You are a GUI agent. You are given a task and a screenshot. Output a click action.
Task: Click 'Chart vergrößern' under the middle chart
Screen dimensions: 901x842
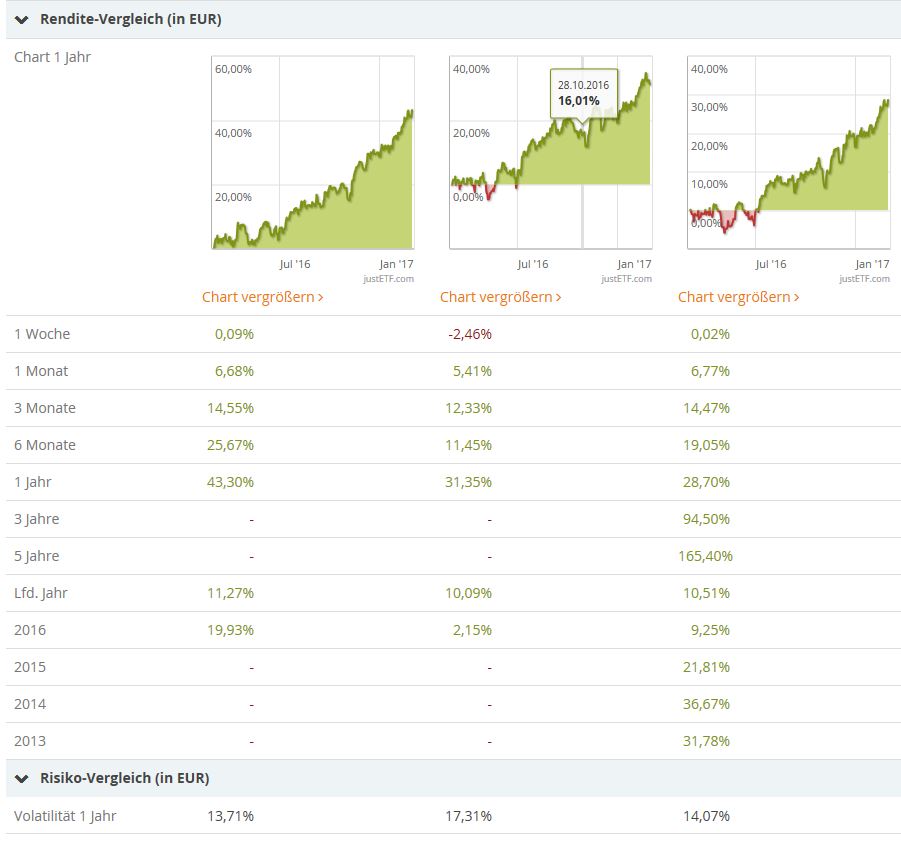[x=500, y=297]
